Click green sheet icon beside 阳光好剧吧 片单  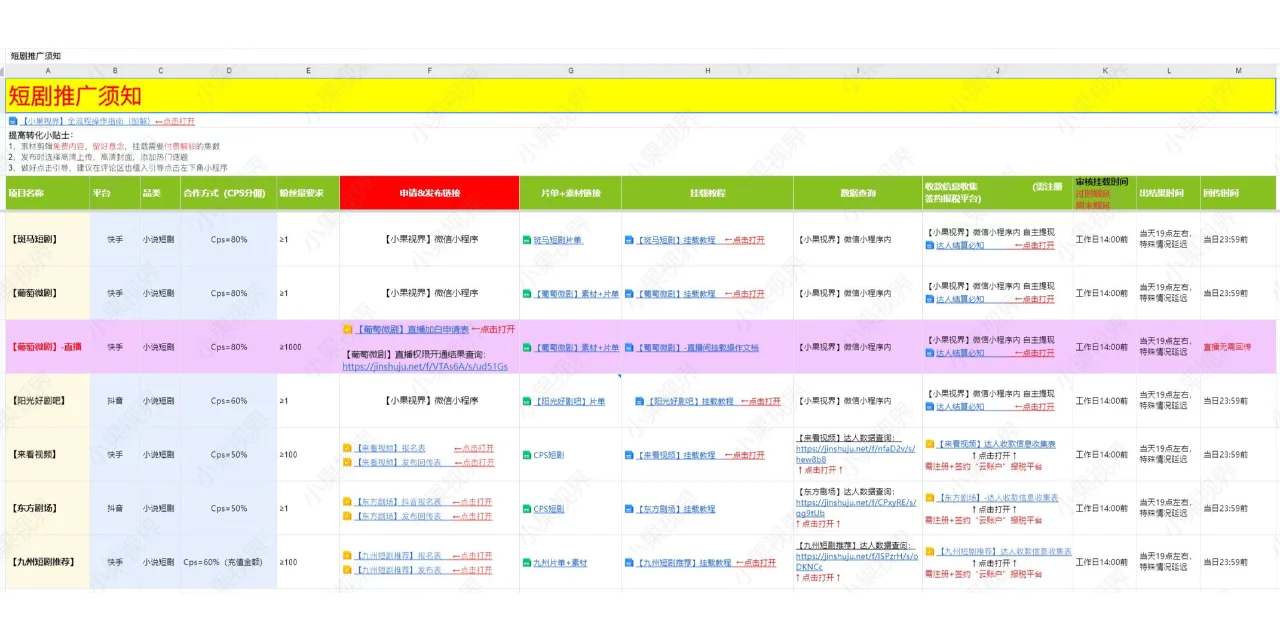(526, 401)
